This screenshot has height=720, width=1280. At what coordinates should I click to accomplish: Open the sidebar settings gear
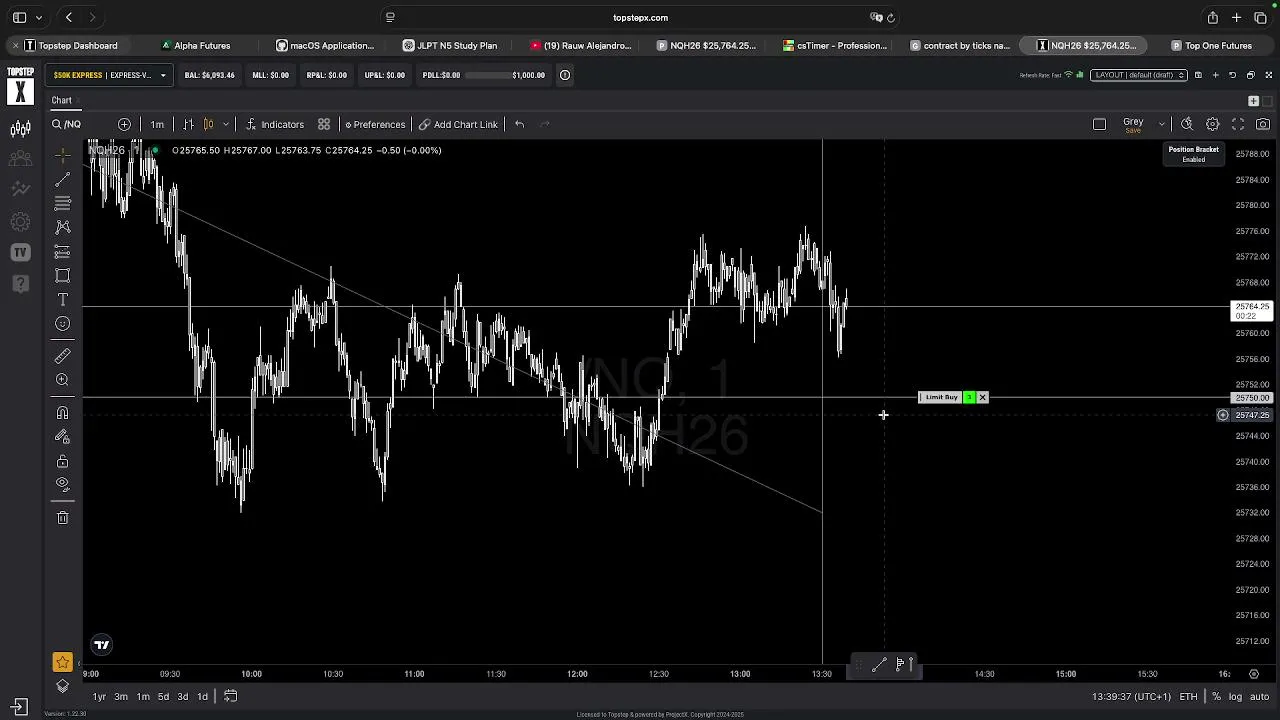coord(20,222)
